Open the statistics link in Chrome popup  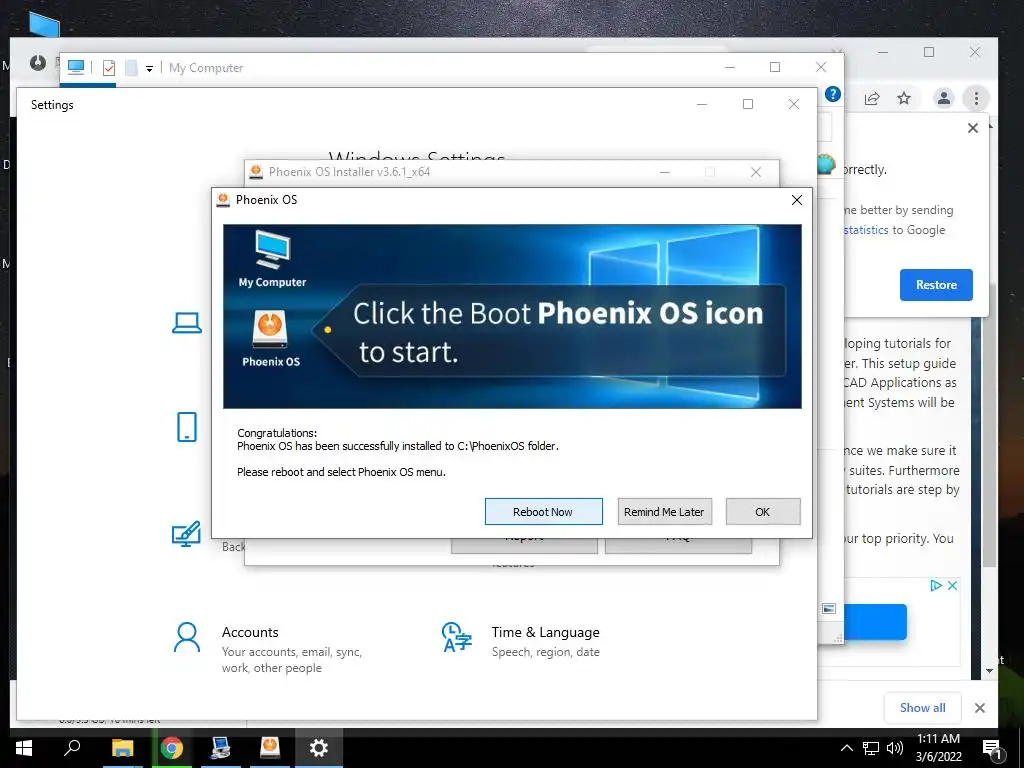tap(866, 230)
